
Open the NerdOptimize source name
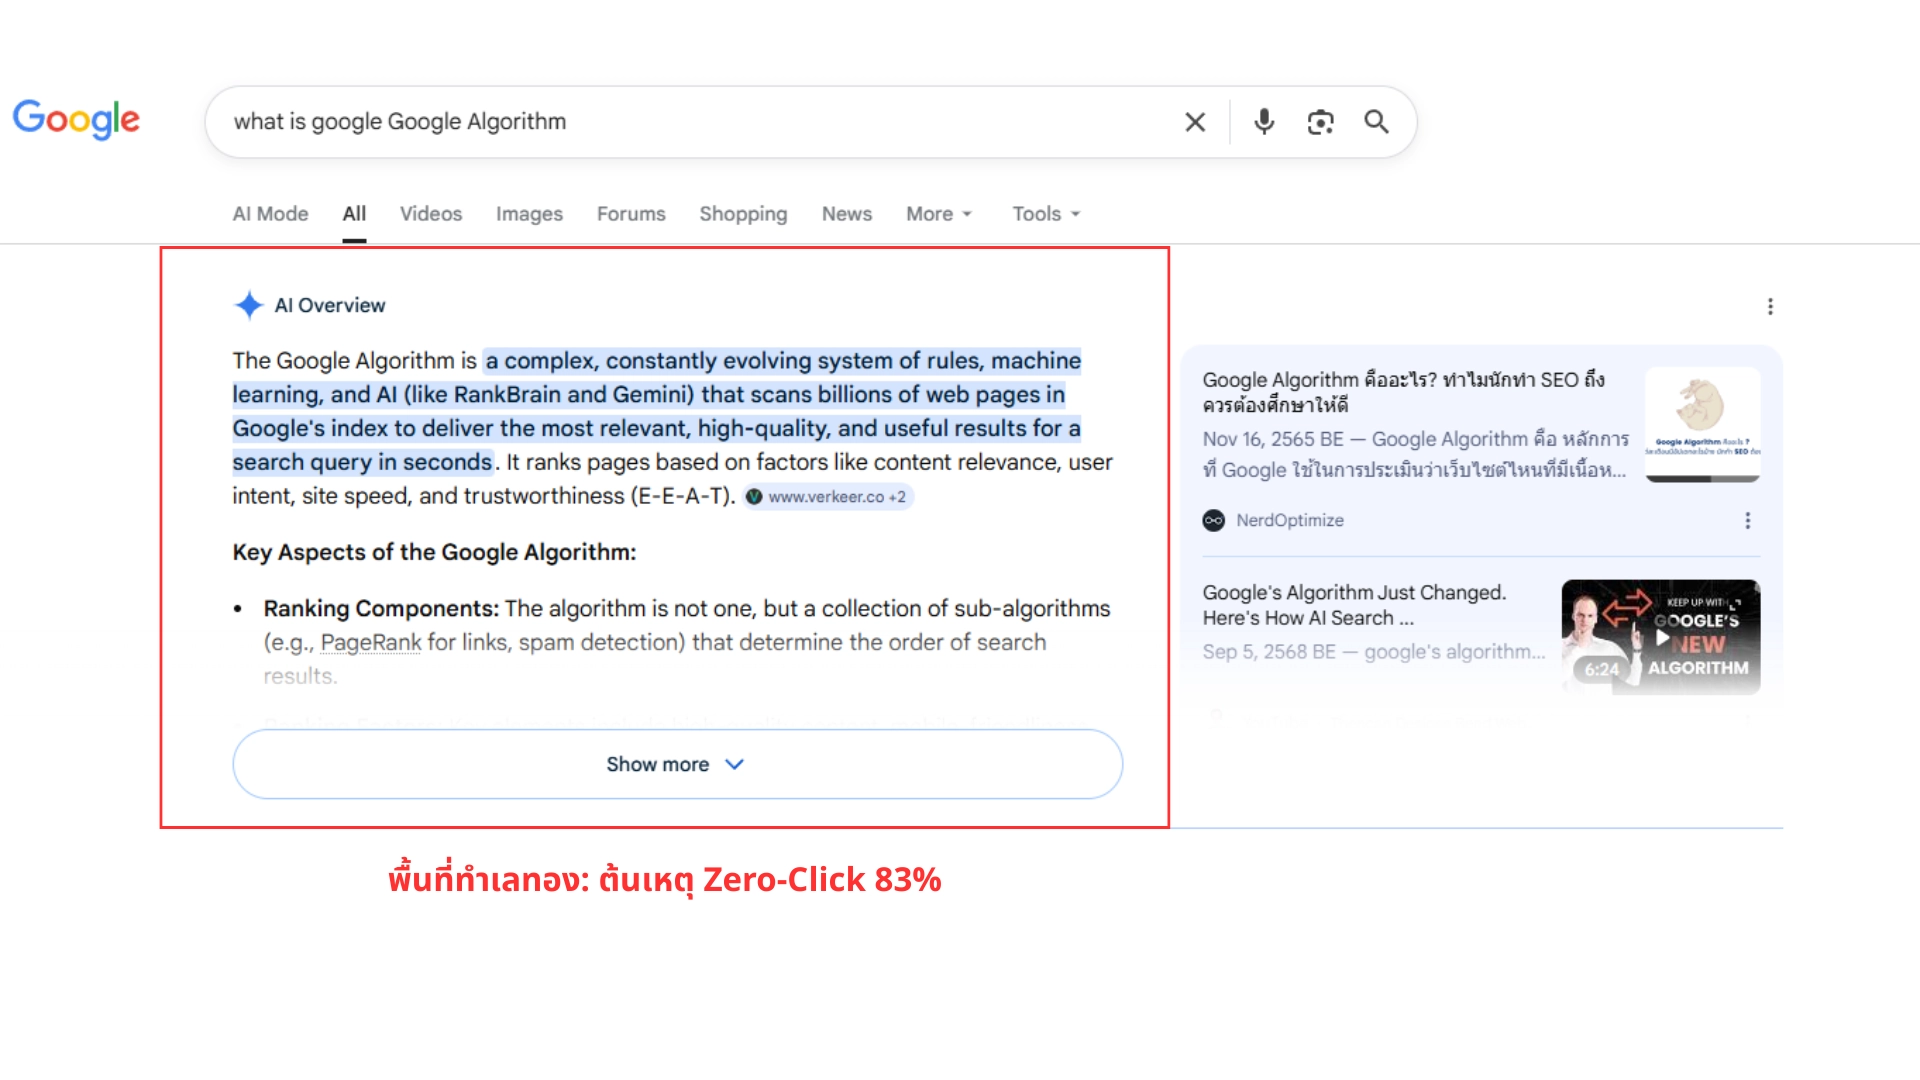click(1290, 521)
